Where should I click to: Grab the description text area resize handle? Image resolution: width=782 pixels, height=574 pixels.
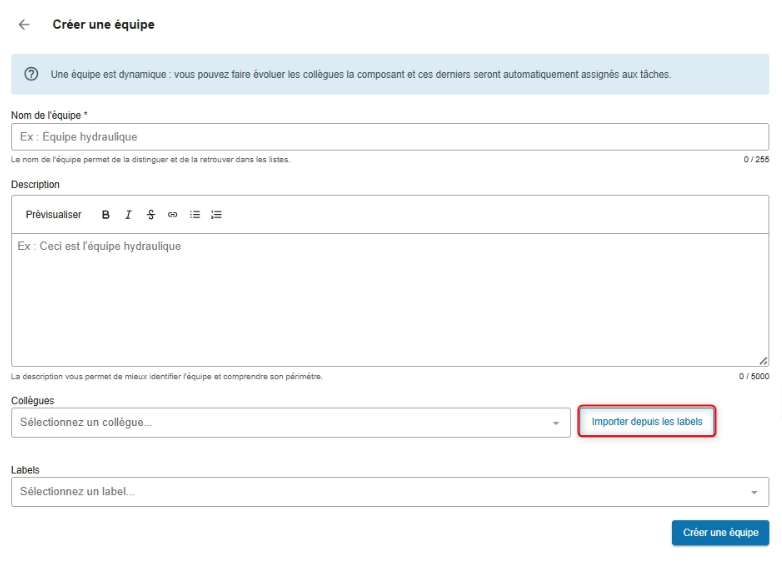[x=763, y=360]
